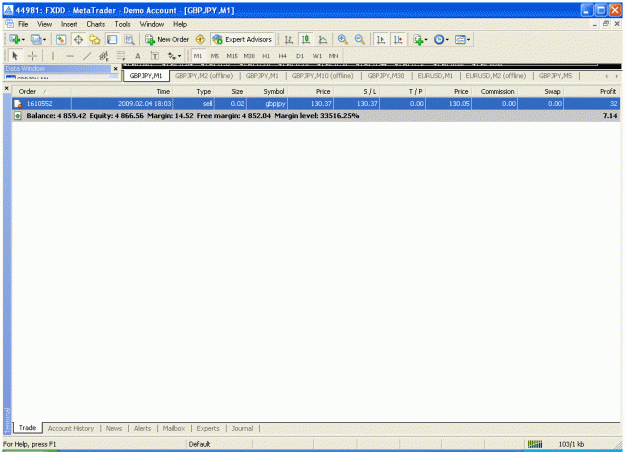The width and height of the screenshot is (625, 452).
Task: Select order 1610552 row
Action: click(x=316, y=104)
